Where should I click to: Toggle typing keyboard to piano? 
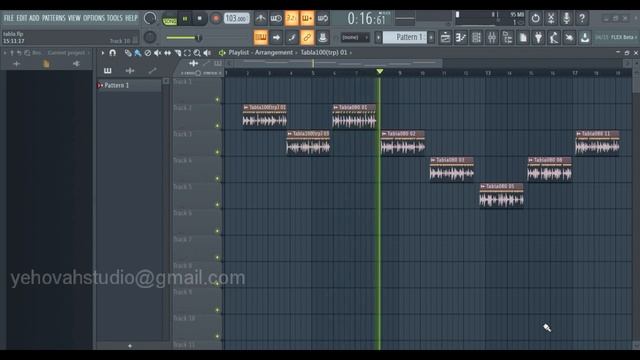[x=260, y=38]
